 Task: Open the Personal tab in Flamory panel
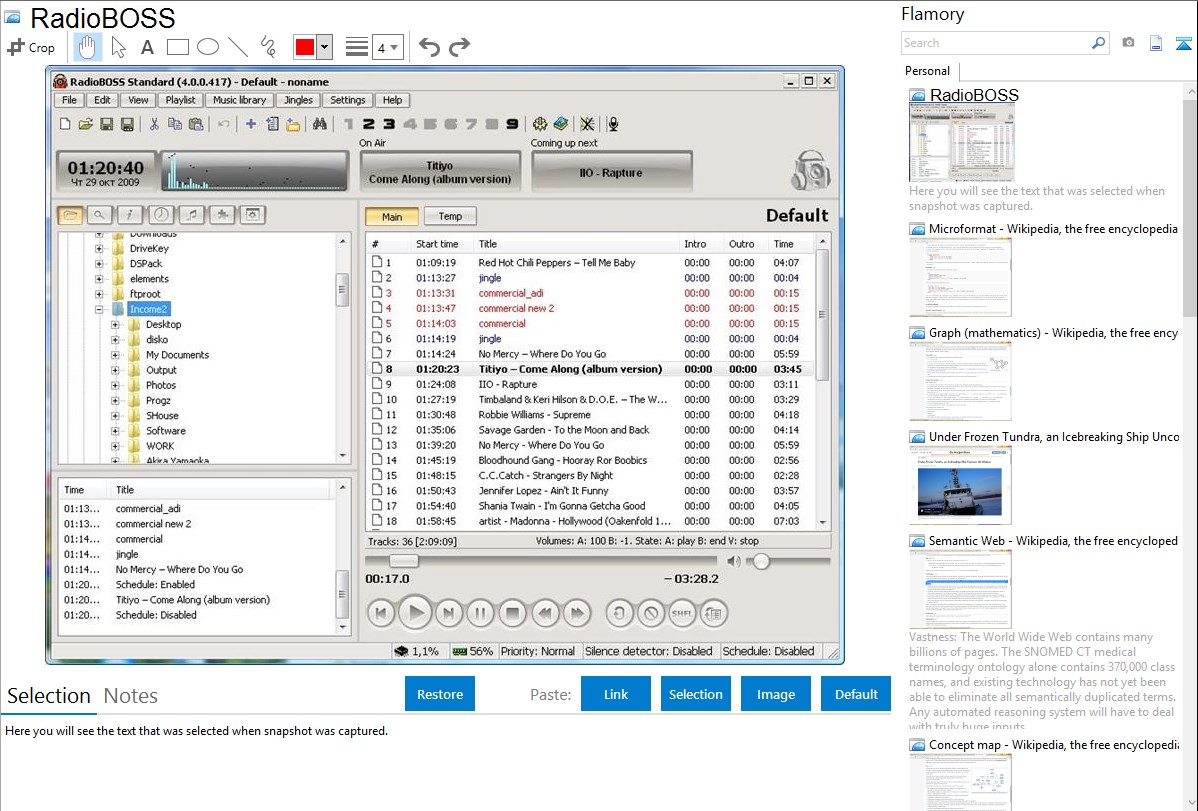(x=927, y=71)
